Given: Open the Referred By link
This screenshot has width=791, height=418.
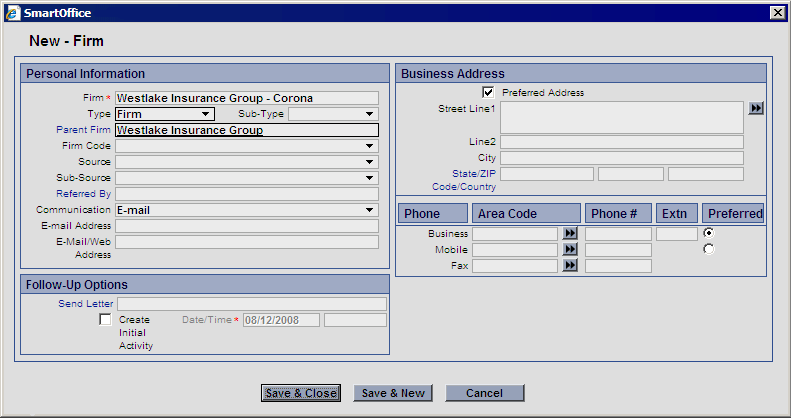Looking at the screenshot, I should coord(84,194).
